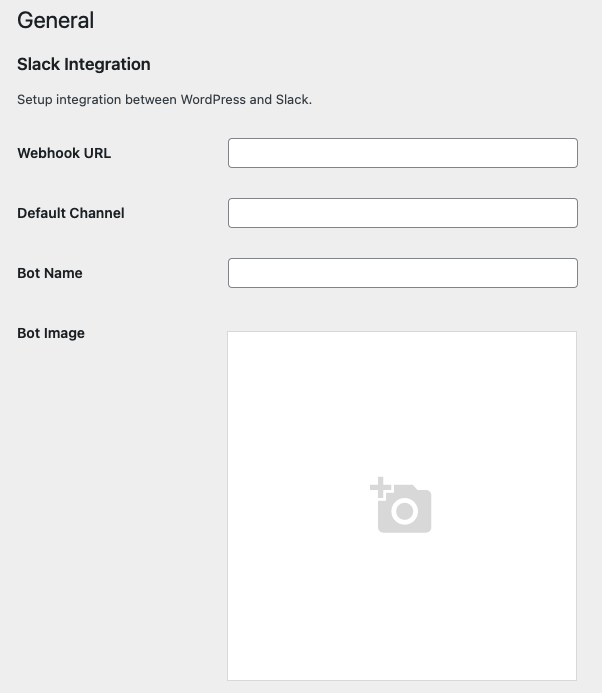Click the Bot Name label
602x693 pixels.
pyautogui.click(x=50, y=273)
